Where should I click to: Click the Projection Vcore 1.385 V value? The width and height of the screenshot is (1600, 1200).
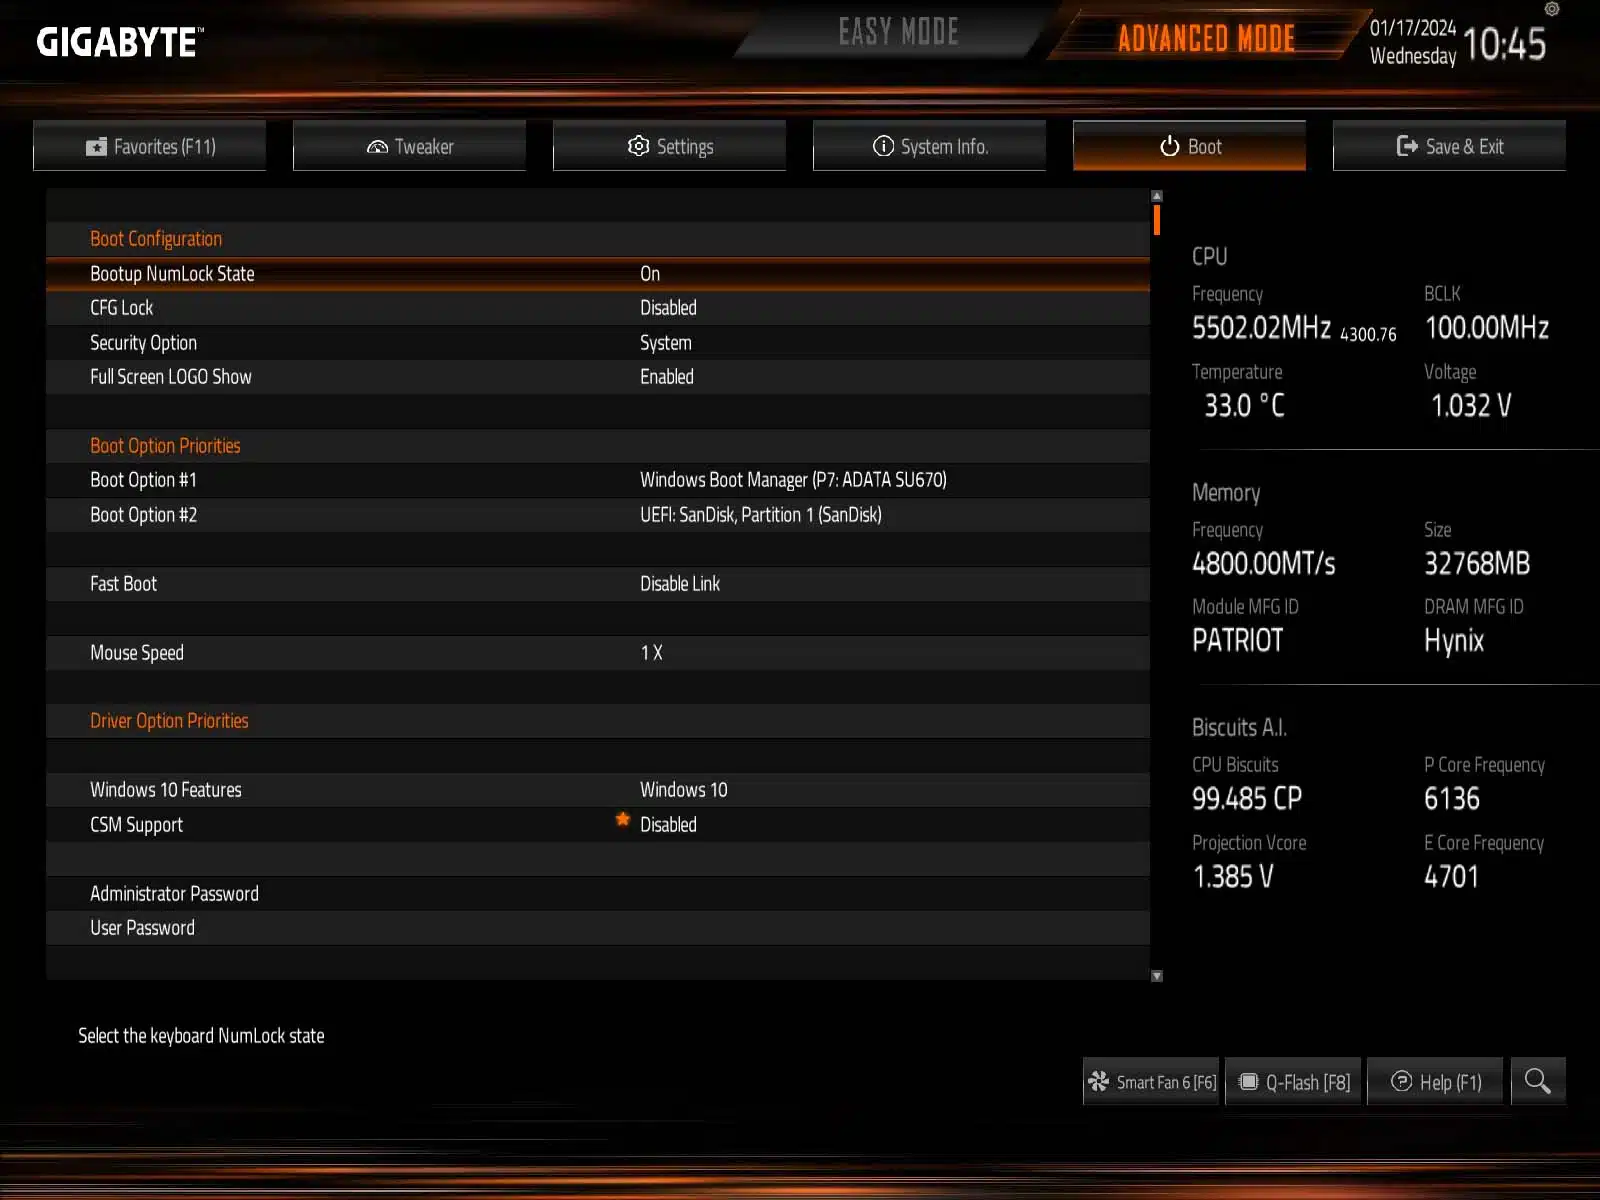1233,877
